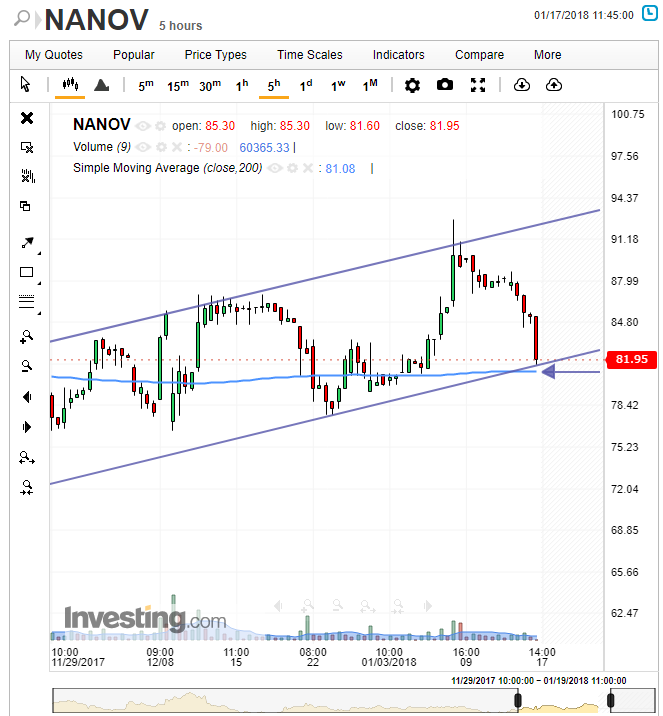Open Simple Moving Average settings gear
The width and height of the screenshot is (663, 716).
pyautogui.click(x=292, y=168)
